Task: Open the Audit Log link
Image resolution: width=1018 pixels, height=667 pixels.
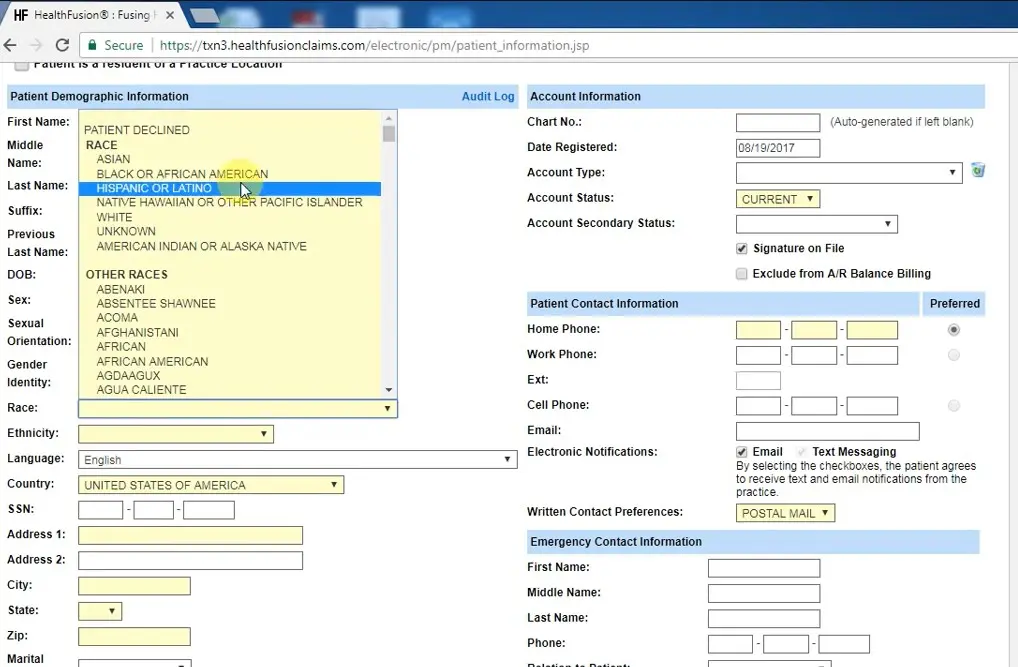Action: click(487, 97)
